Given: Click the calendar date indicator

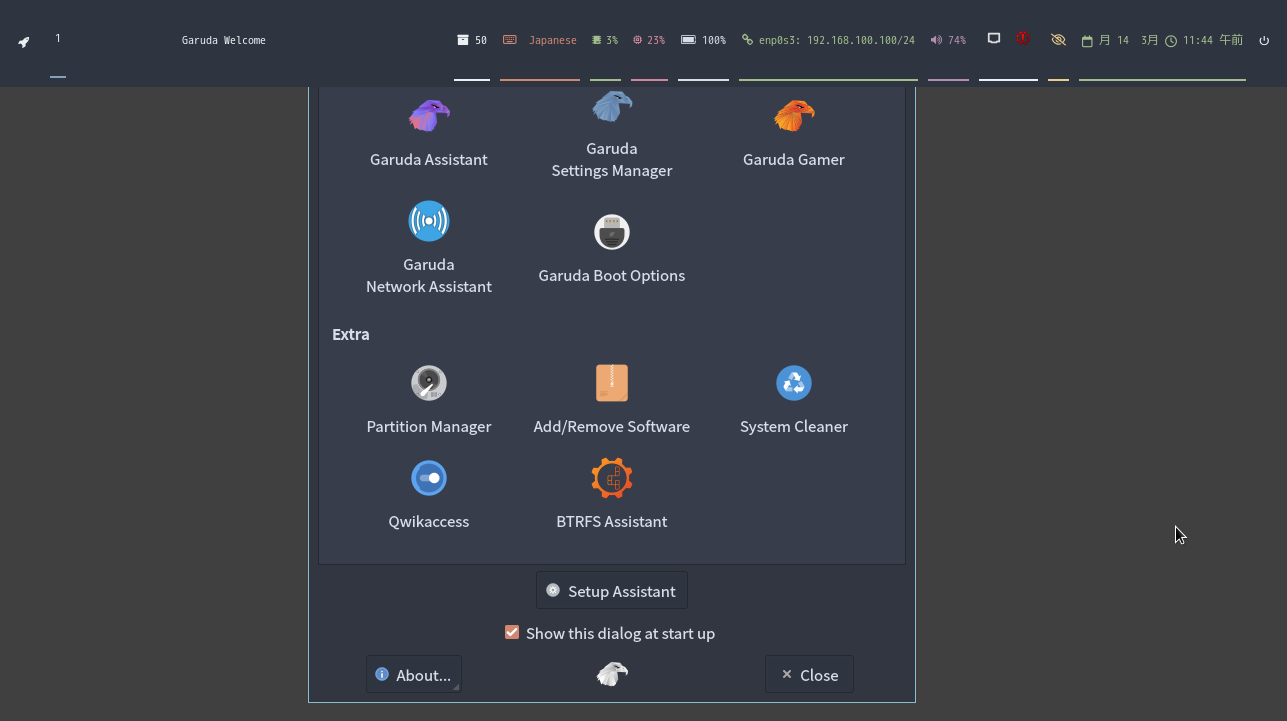Looking at the screenshot, I should click(x=1120, y=40).
